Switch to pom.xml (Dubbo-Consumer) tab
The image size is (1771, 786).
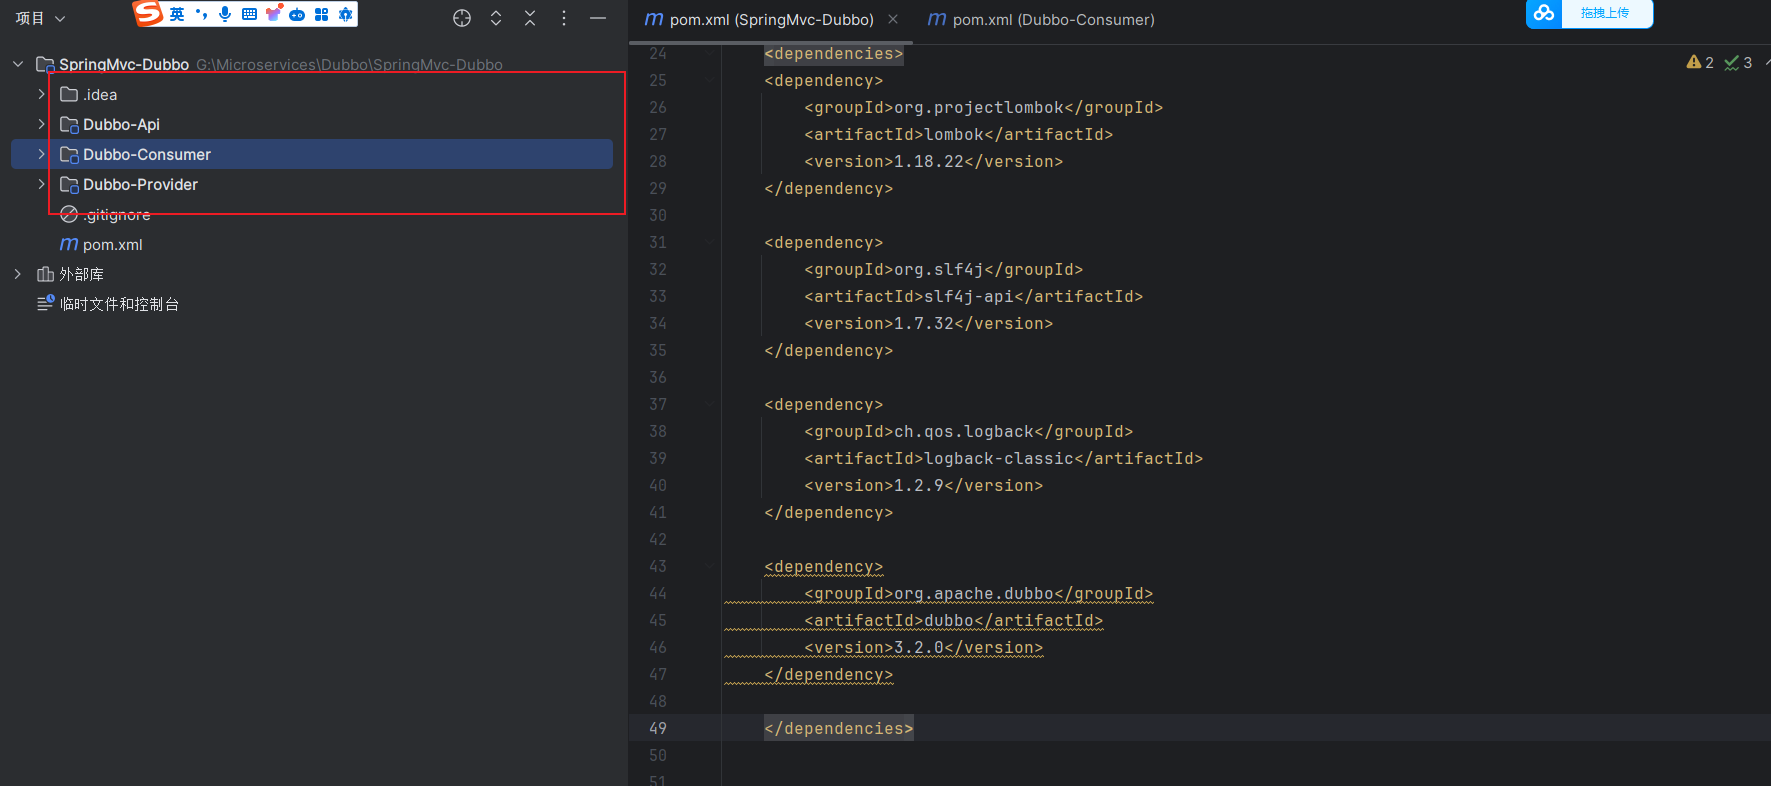1041,19
